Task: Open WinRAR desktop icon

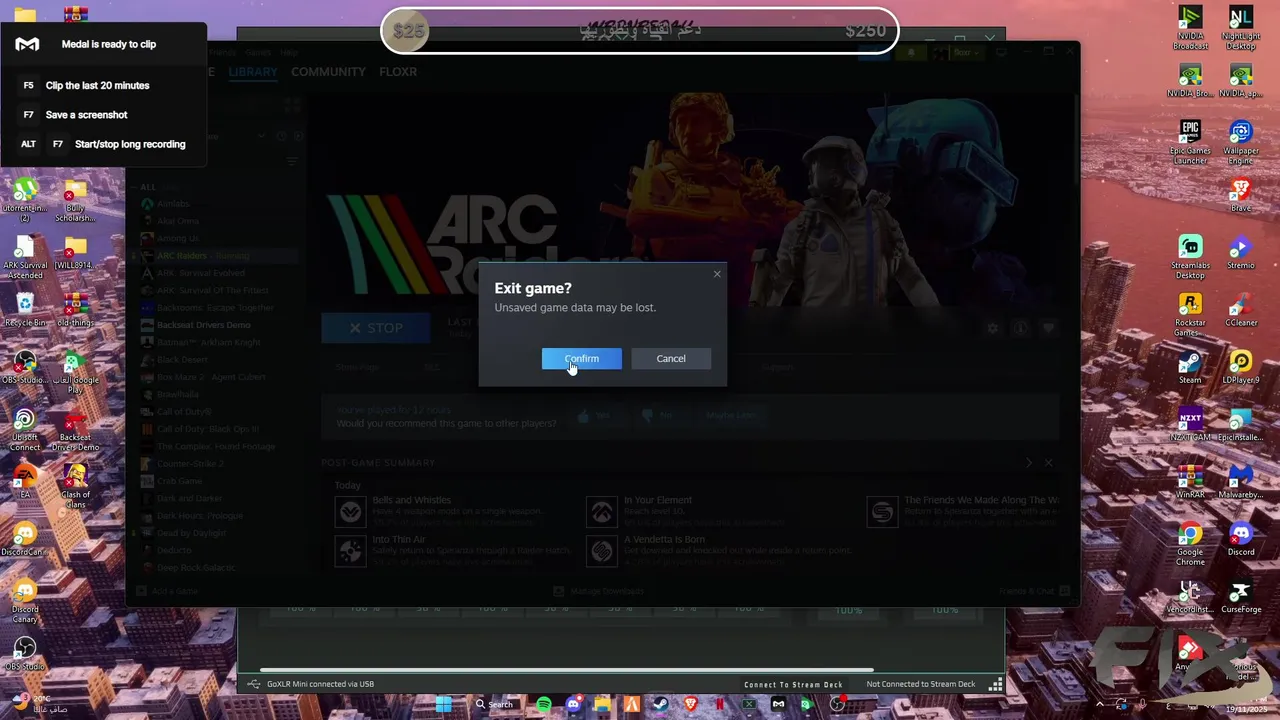Action: (x=1190, y=482)
